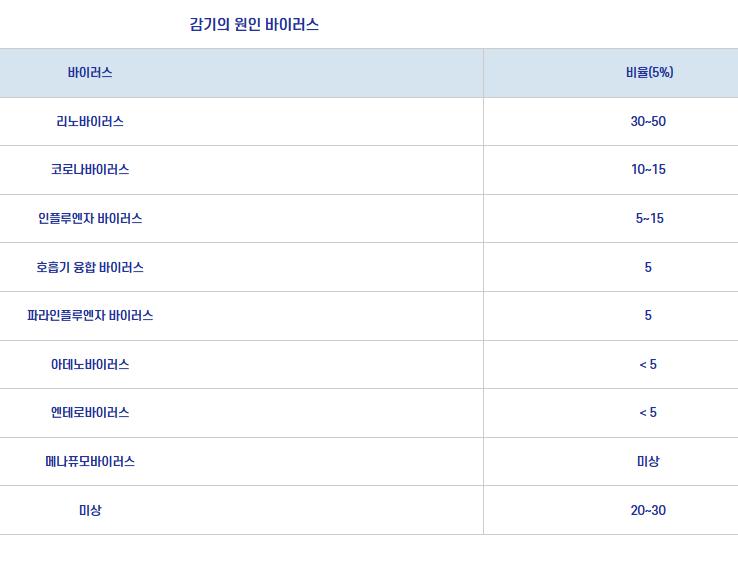Screen dimensions: 738x568
Task: Click the 30~50 value for 리노바이러스
Action: (x=648, y=121)
